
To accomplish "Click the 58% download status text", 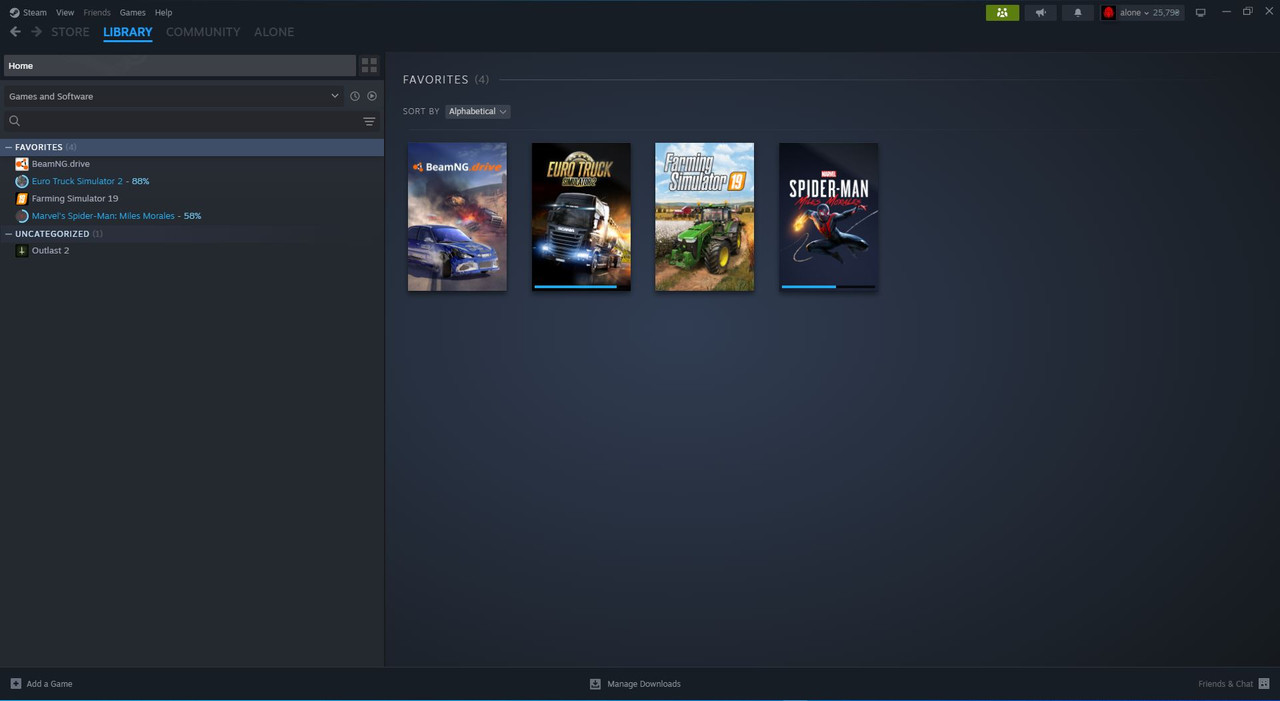I will click(192, 216).
